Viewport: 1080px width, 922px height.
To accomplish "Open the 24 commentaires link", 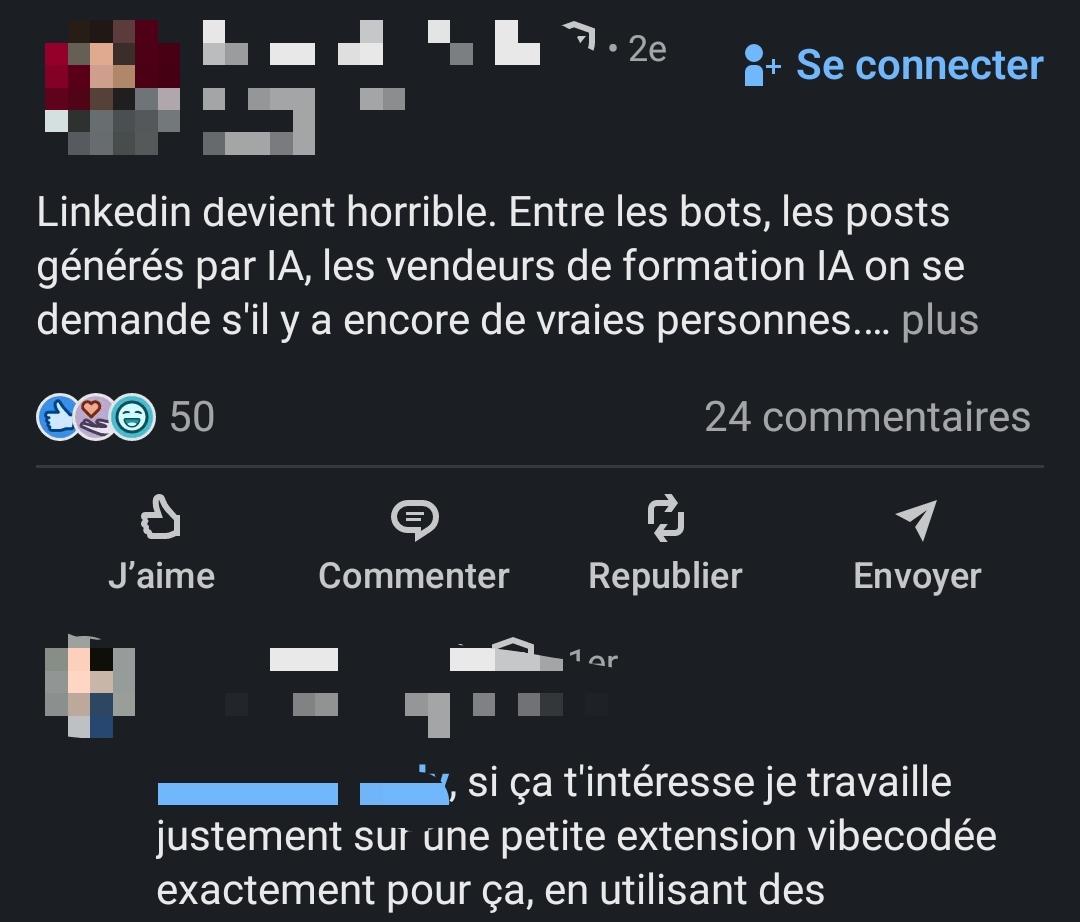I will point(867,417).
